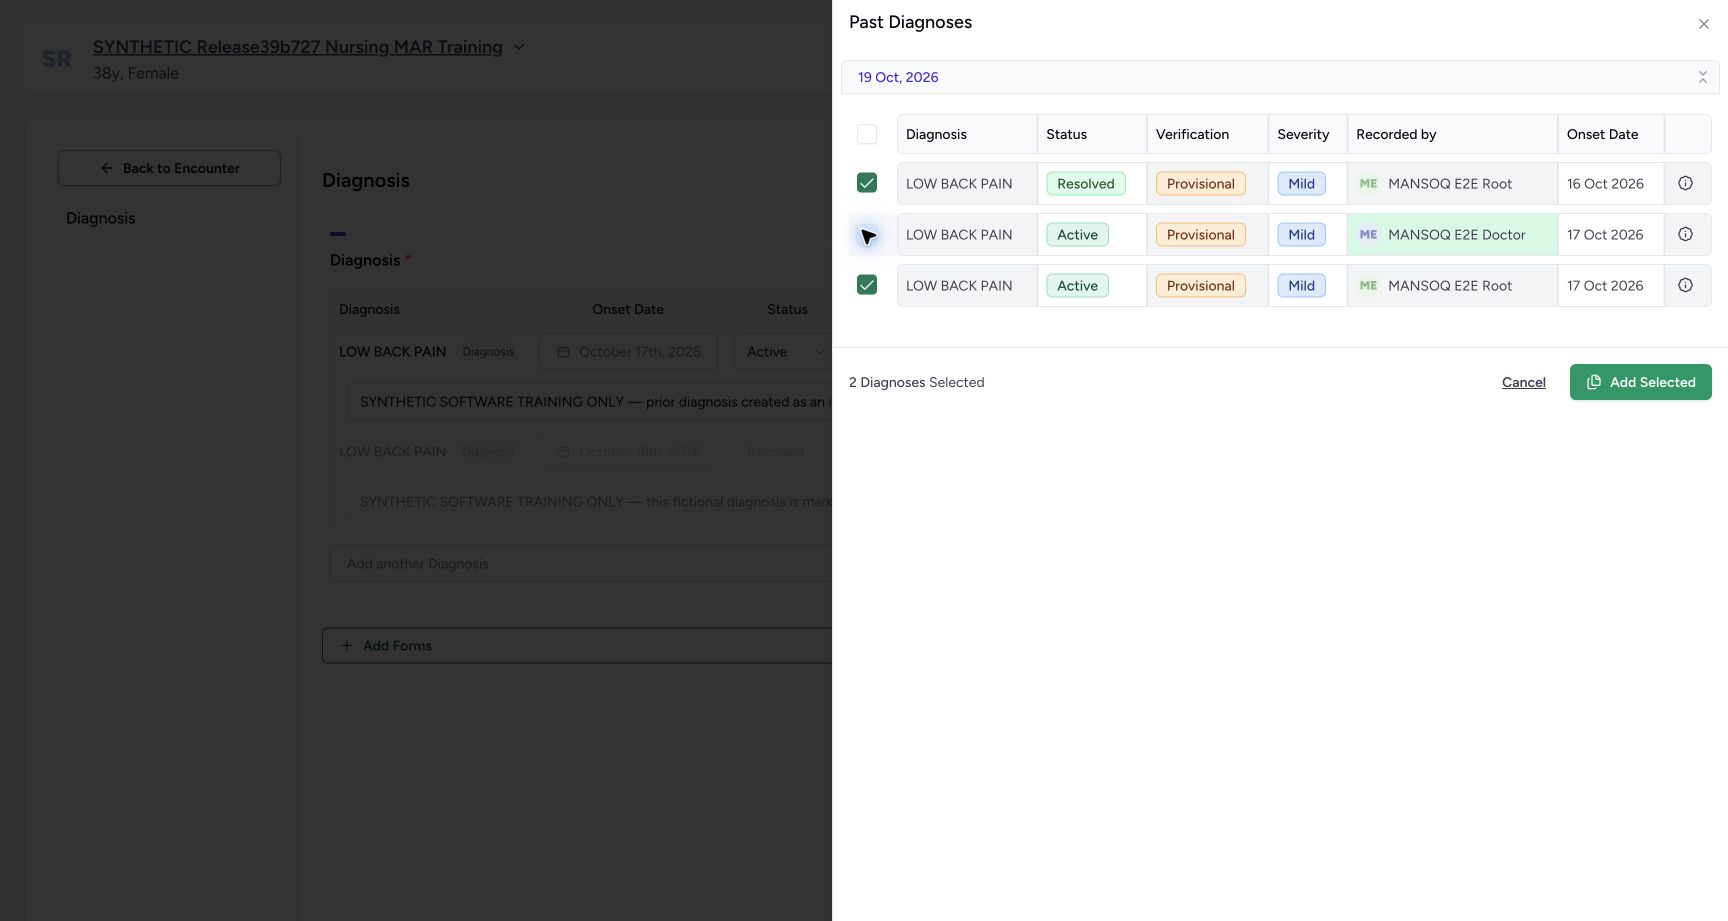Click Add Selected button
Viewport: 1728px width, 921px height.
(1640, 382)
